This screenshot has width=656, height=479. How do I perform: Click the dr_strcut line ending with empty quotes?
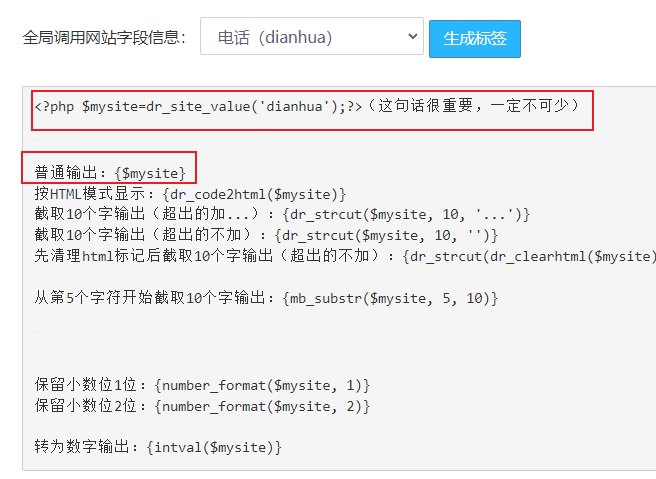266,235
